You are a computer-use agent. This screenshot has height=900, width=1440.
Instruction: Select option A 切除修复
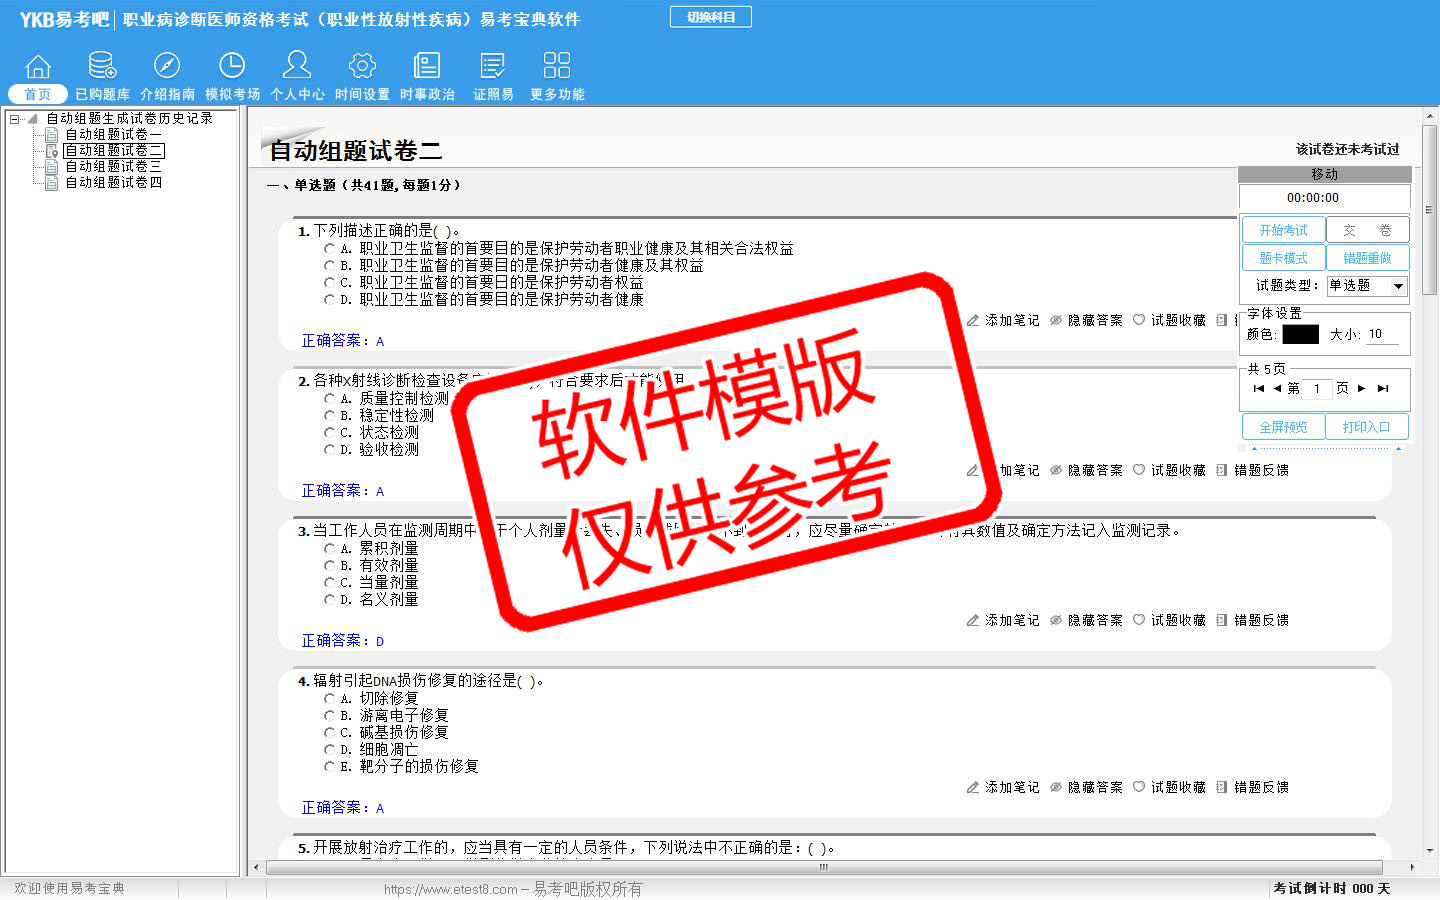click(329, 698)
